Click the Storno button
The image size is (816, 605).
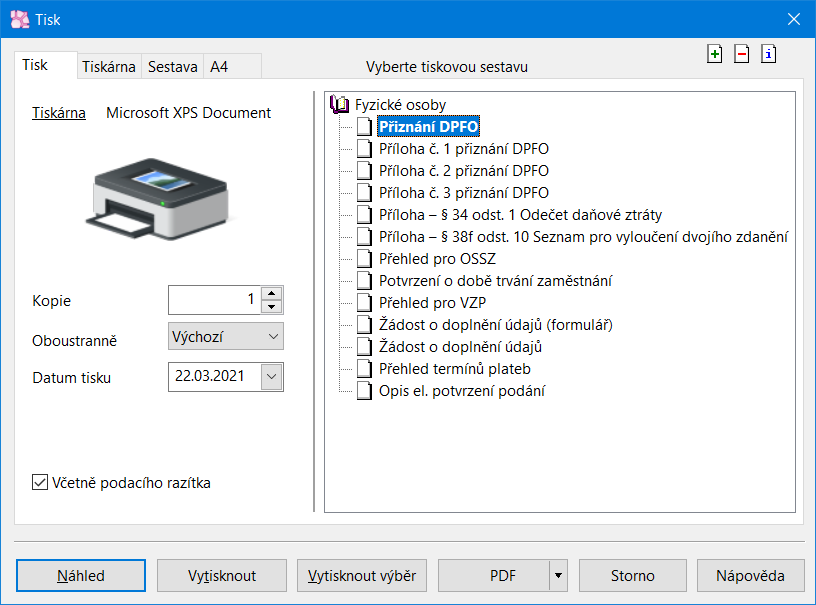633,575
